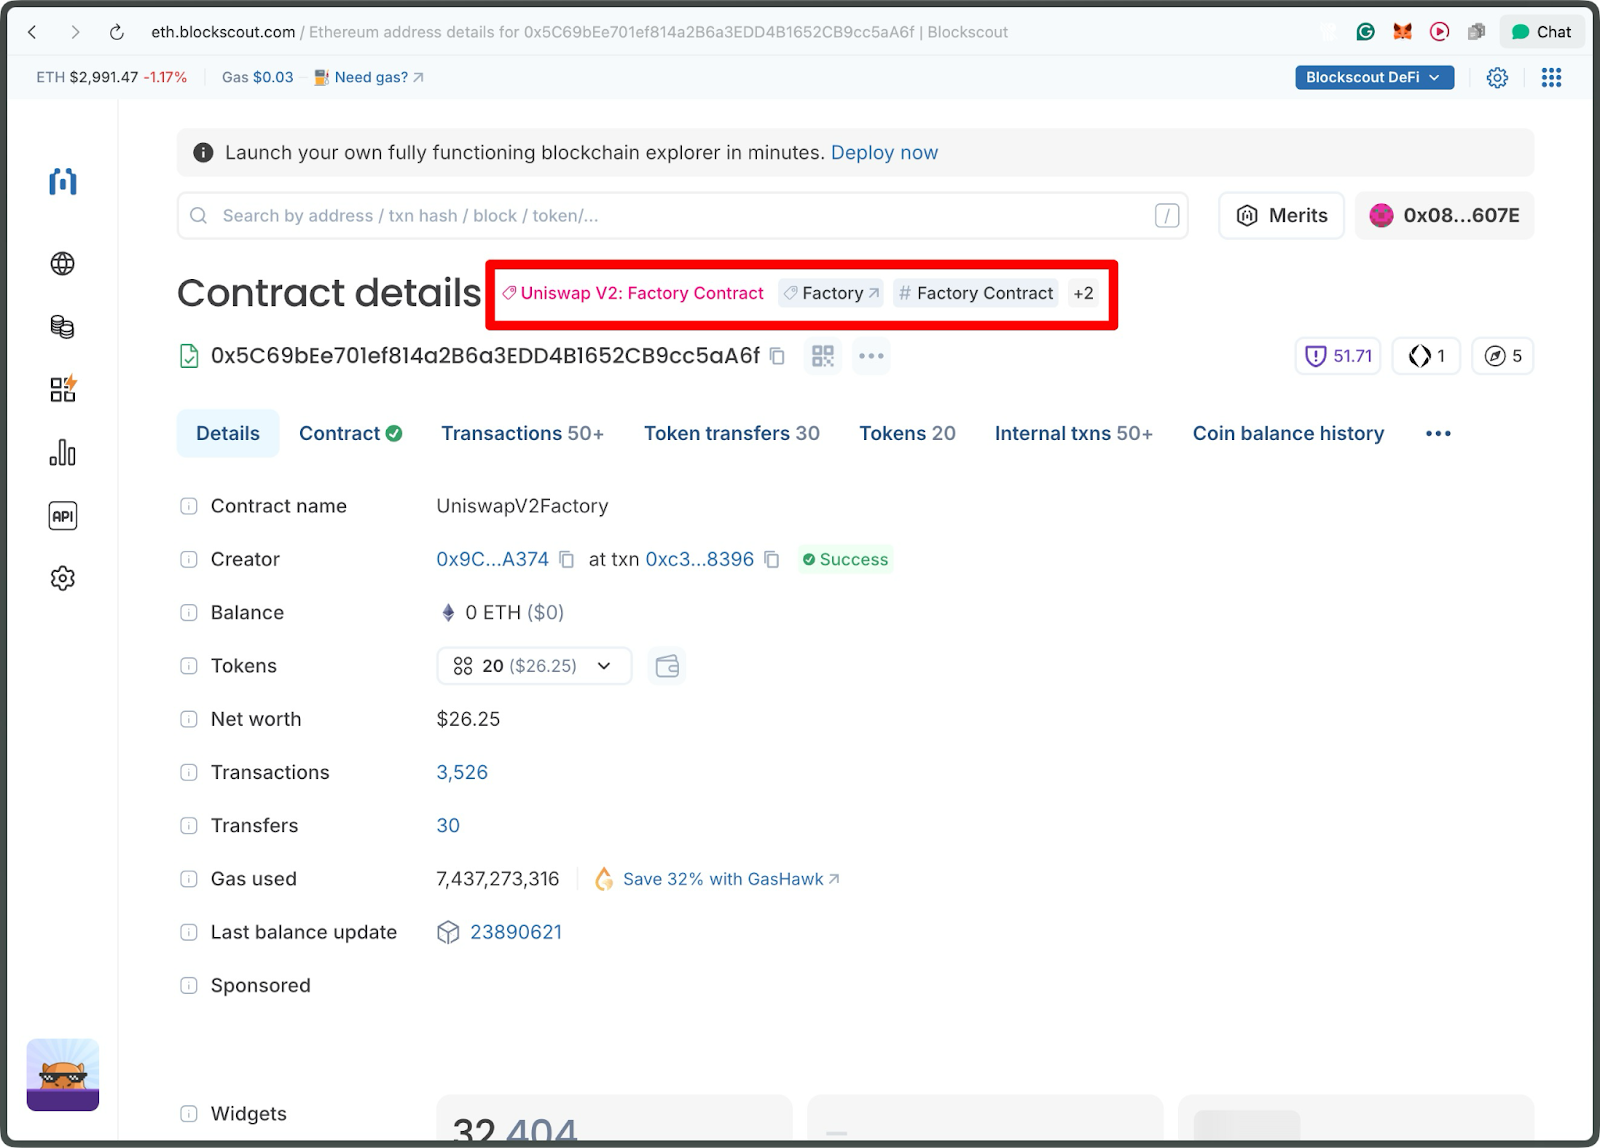This screenshot has width=1600, height=1148.
Task: Open the Coin balance history tab
Action: (x=1287, y=433)
